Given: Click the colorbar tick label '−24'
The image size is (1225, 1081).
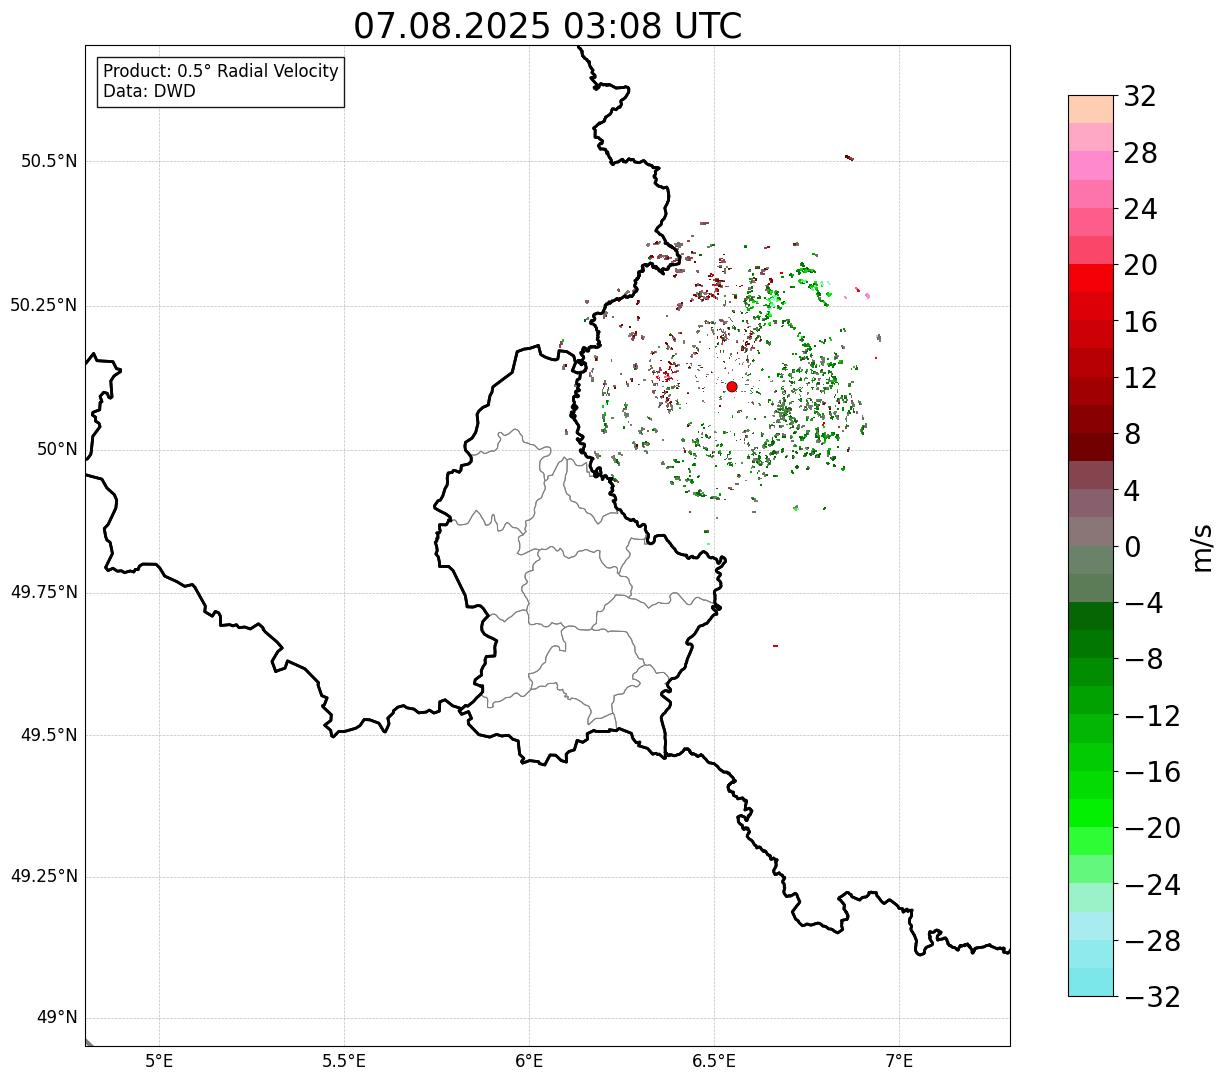Looking at the screenshot, I should tap(1152, 885).
